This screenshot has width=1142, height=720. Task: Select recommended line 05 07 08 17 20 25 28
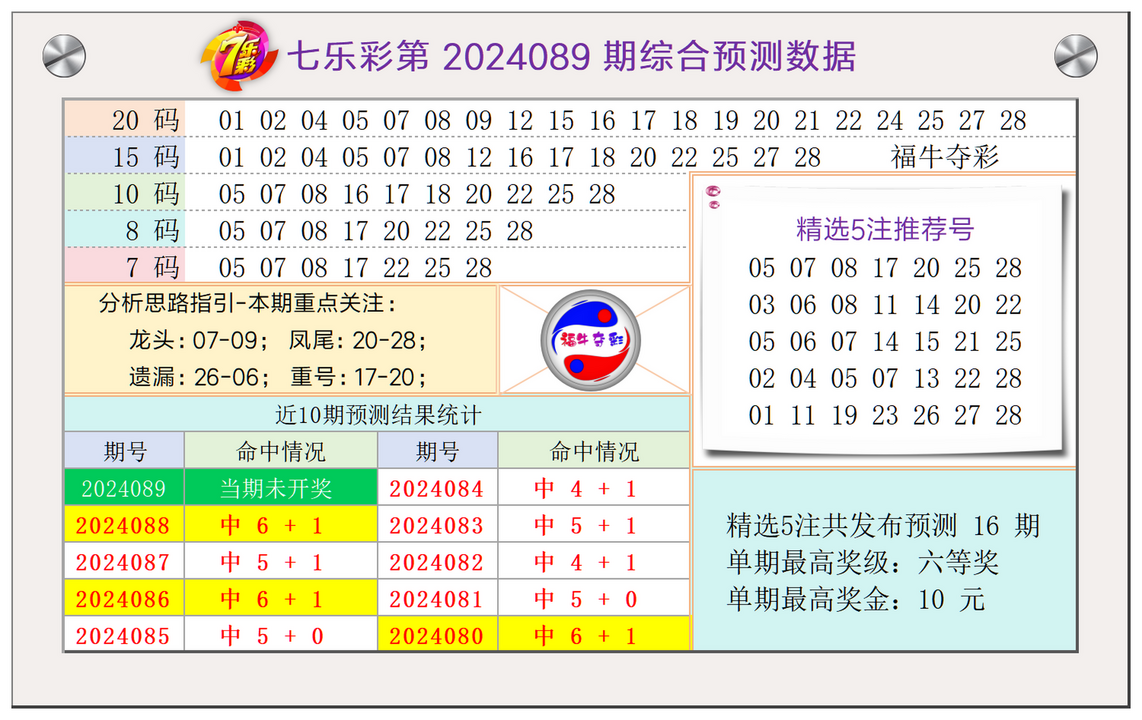point(885,267)
